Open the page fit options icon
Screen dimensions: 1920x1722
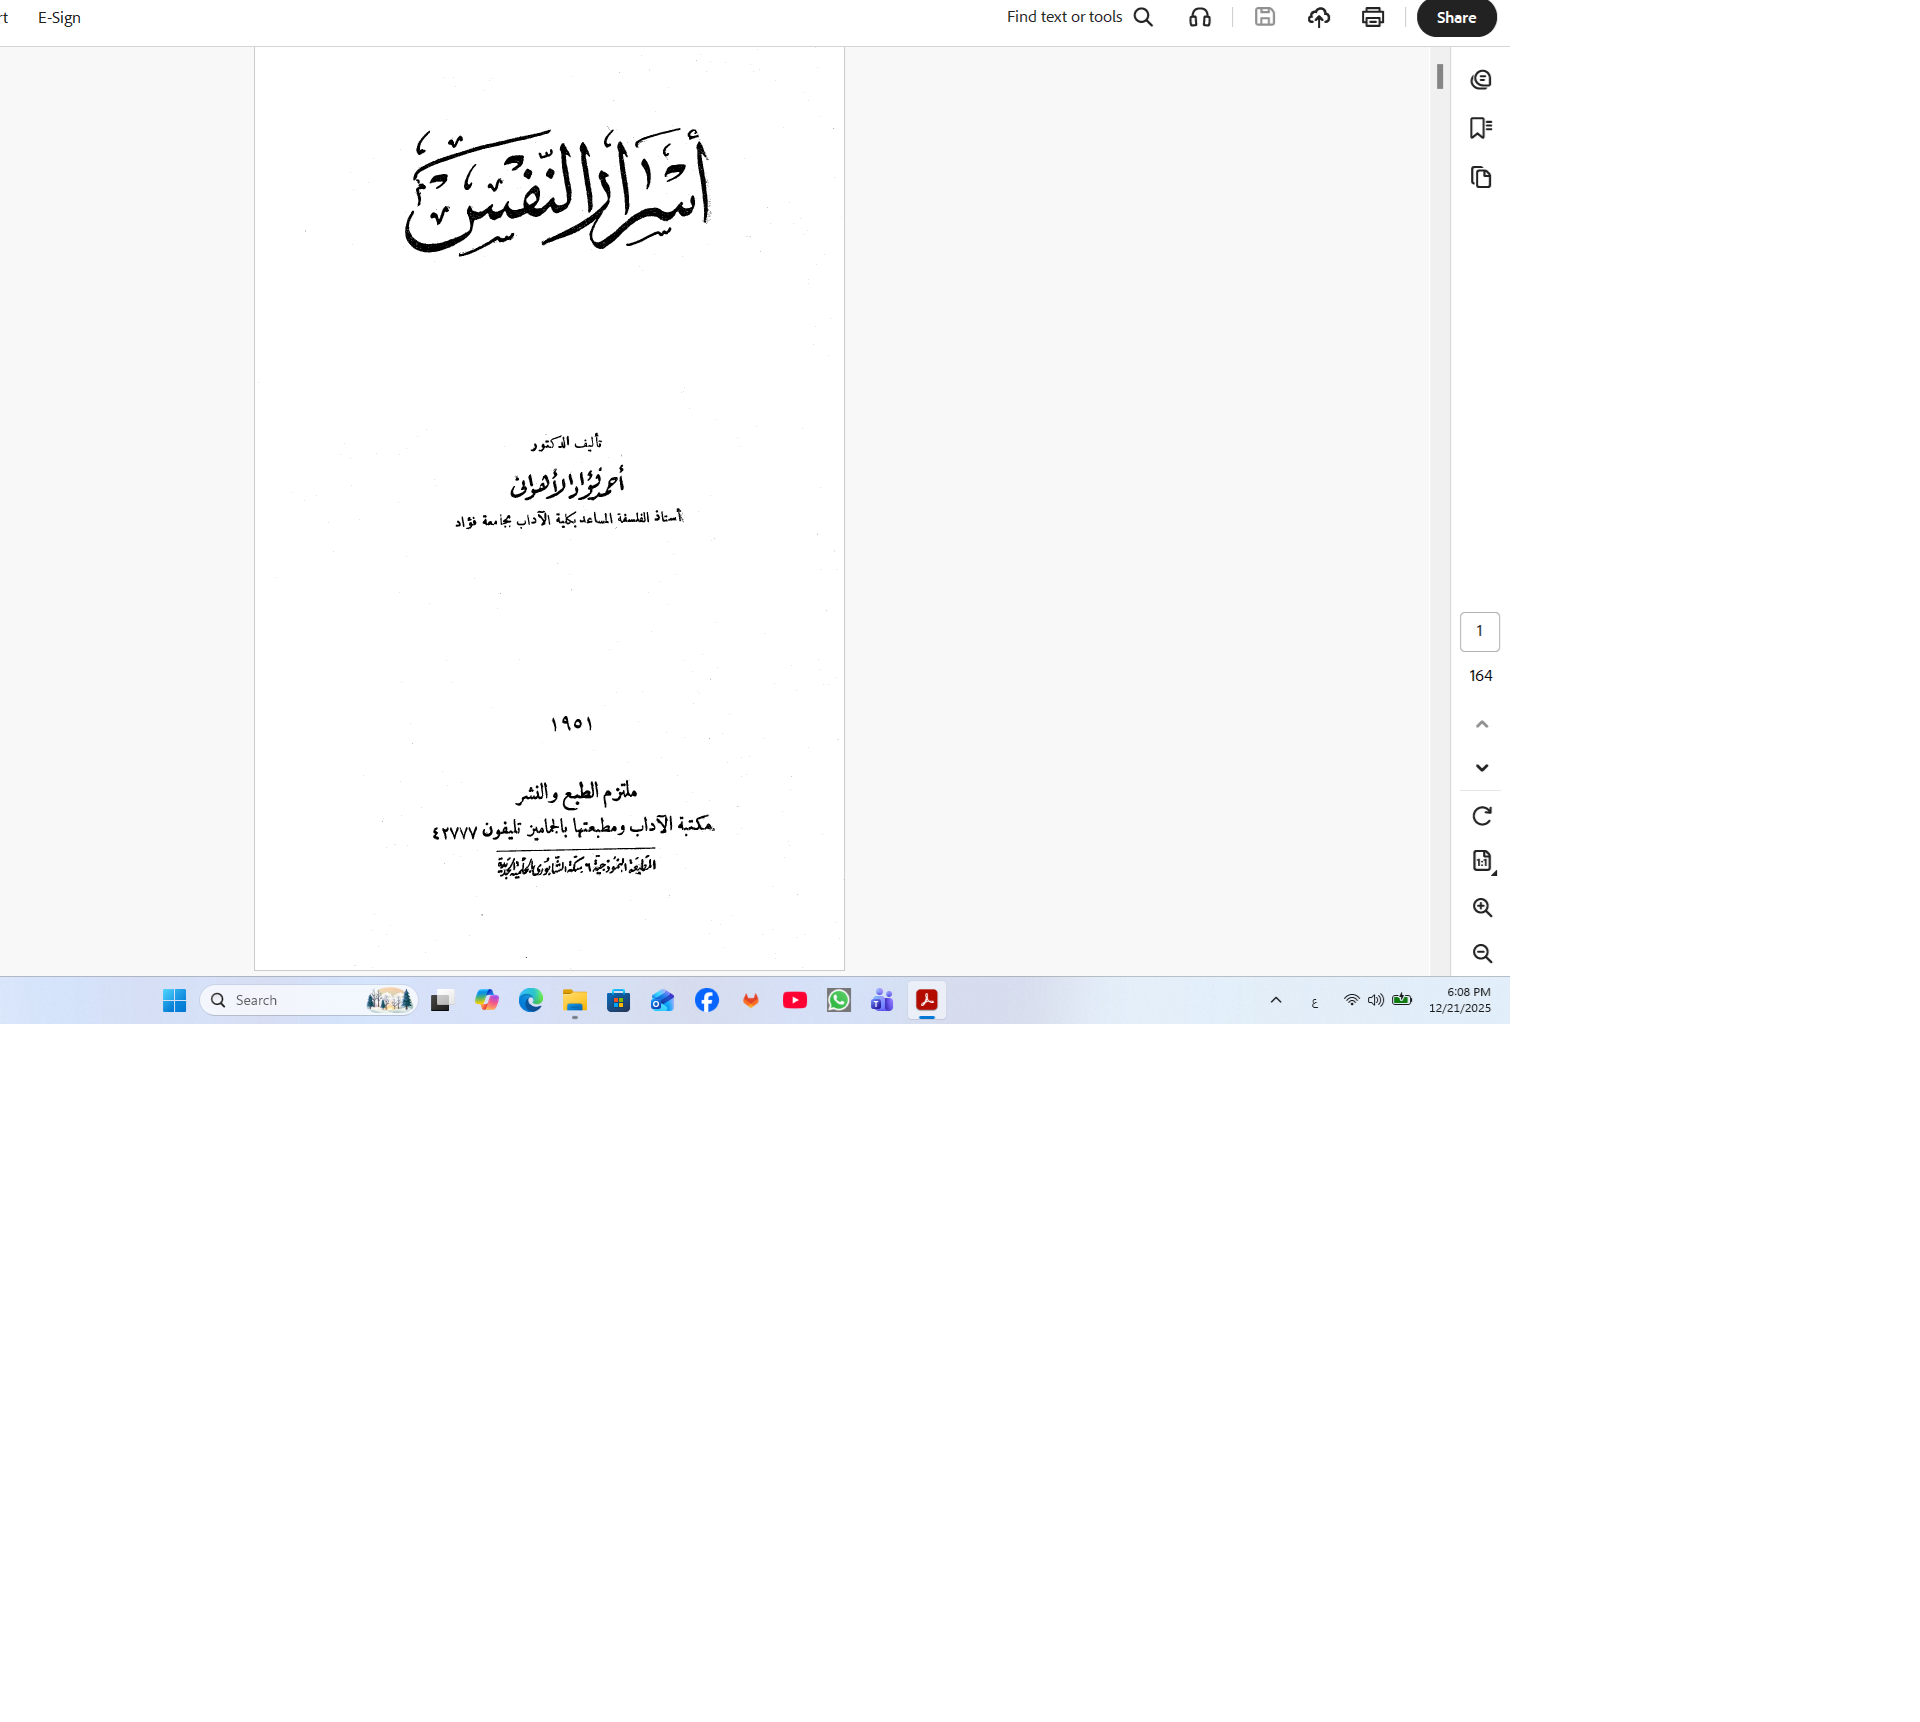pos(1483,861)
